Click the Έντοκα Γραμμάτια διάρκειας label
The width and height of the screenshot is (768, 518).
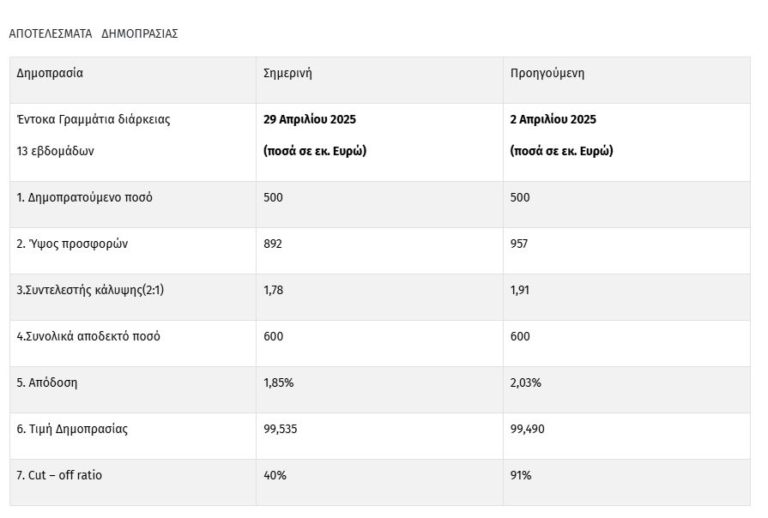pyautogui.click(x=93, y=119)
